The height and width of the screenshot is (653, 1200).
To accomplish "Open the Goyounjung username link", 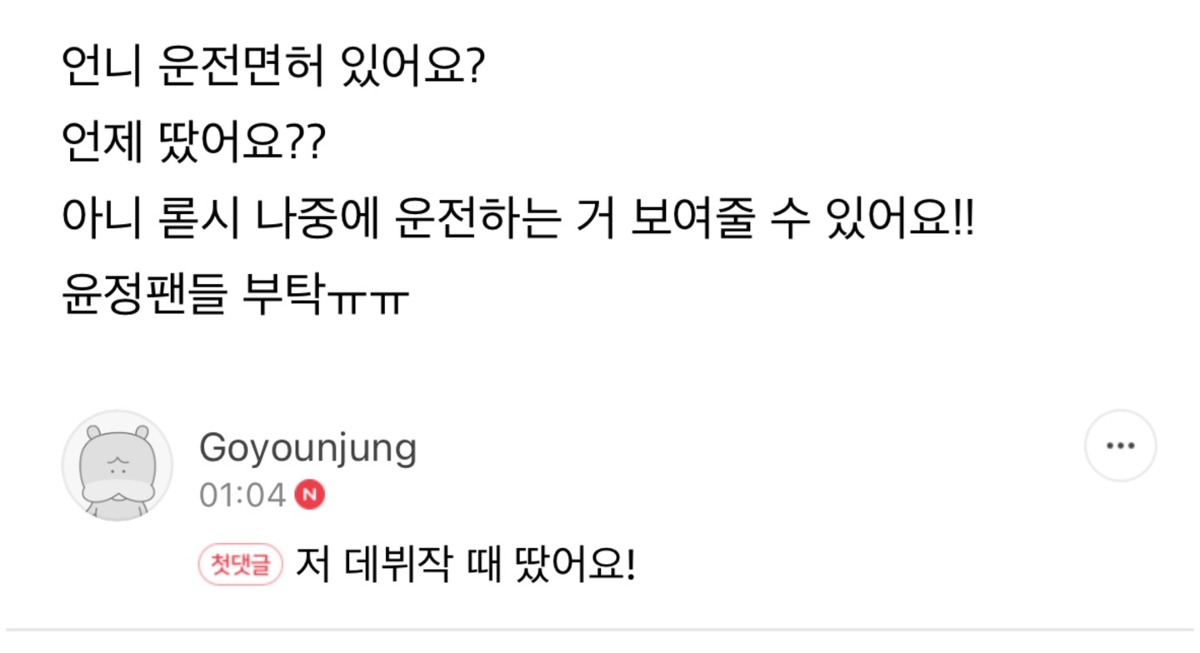I will point(308,448).
